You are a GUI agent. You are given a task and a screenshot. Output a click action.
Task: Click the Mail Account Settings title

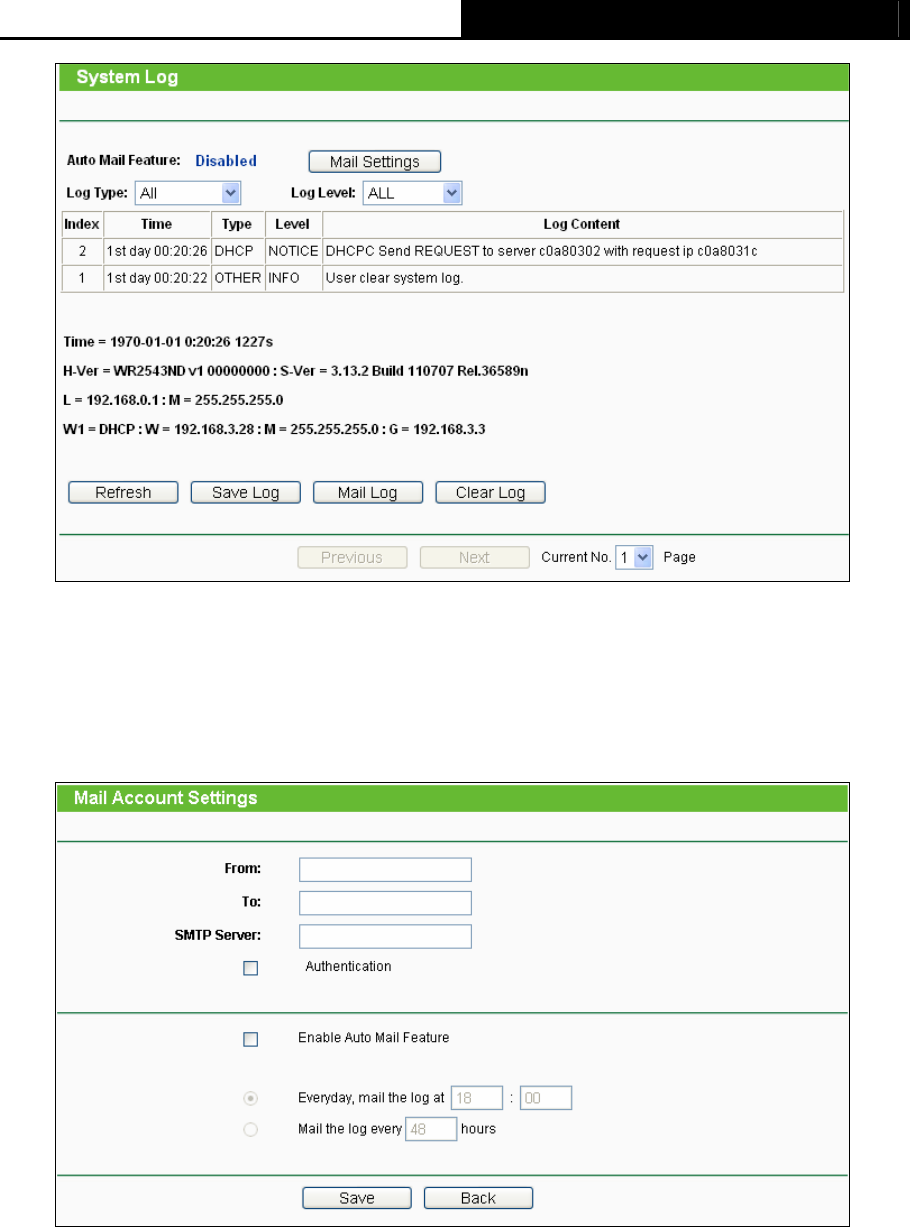click(166, 798)
